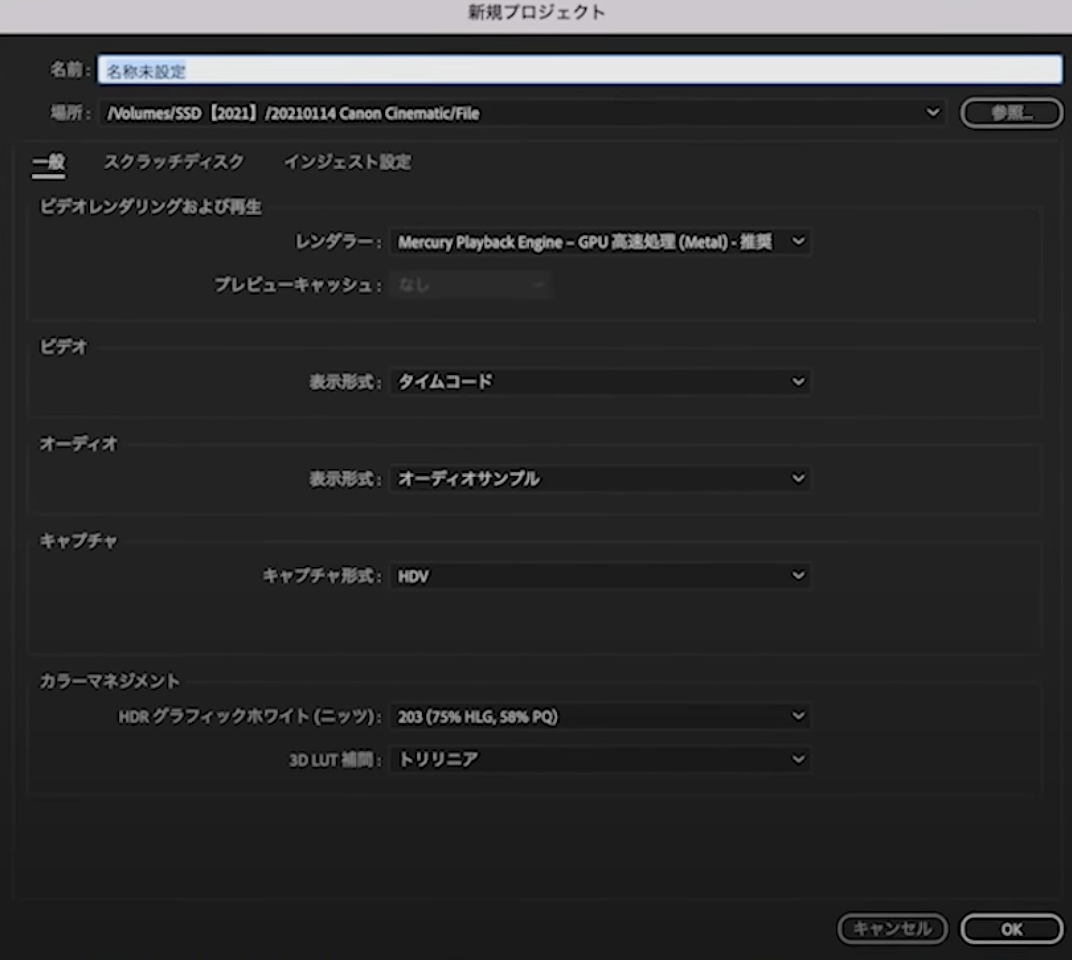Click the 参照 browse button
The image size is (1072, 960).
tap(1011, 113)
